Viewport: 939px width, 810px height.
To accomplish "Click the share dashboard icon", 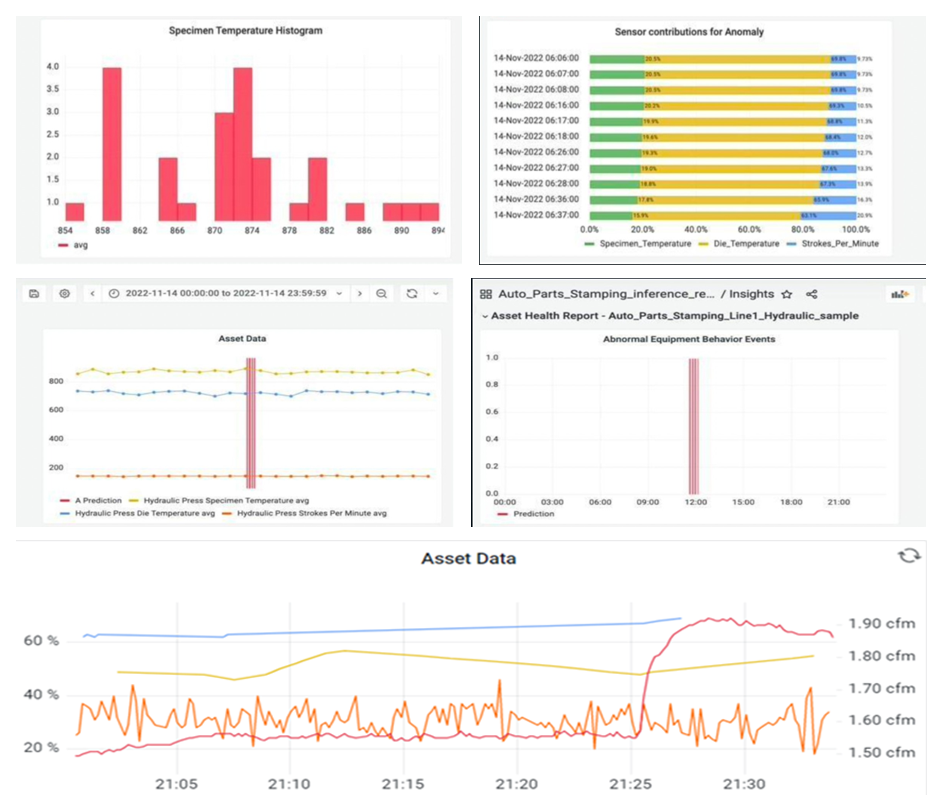I will click(812, 294).
